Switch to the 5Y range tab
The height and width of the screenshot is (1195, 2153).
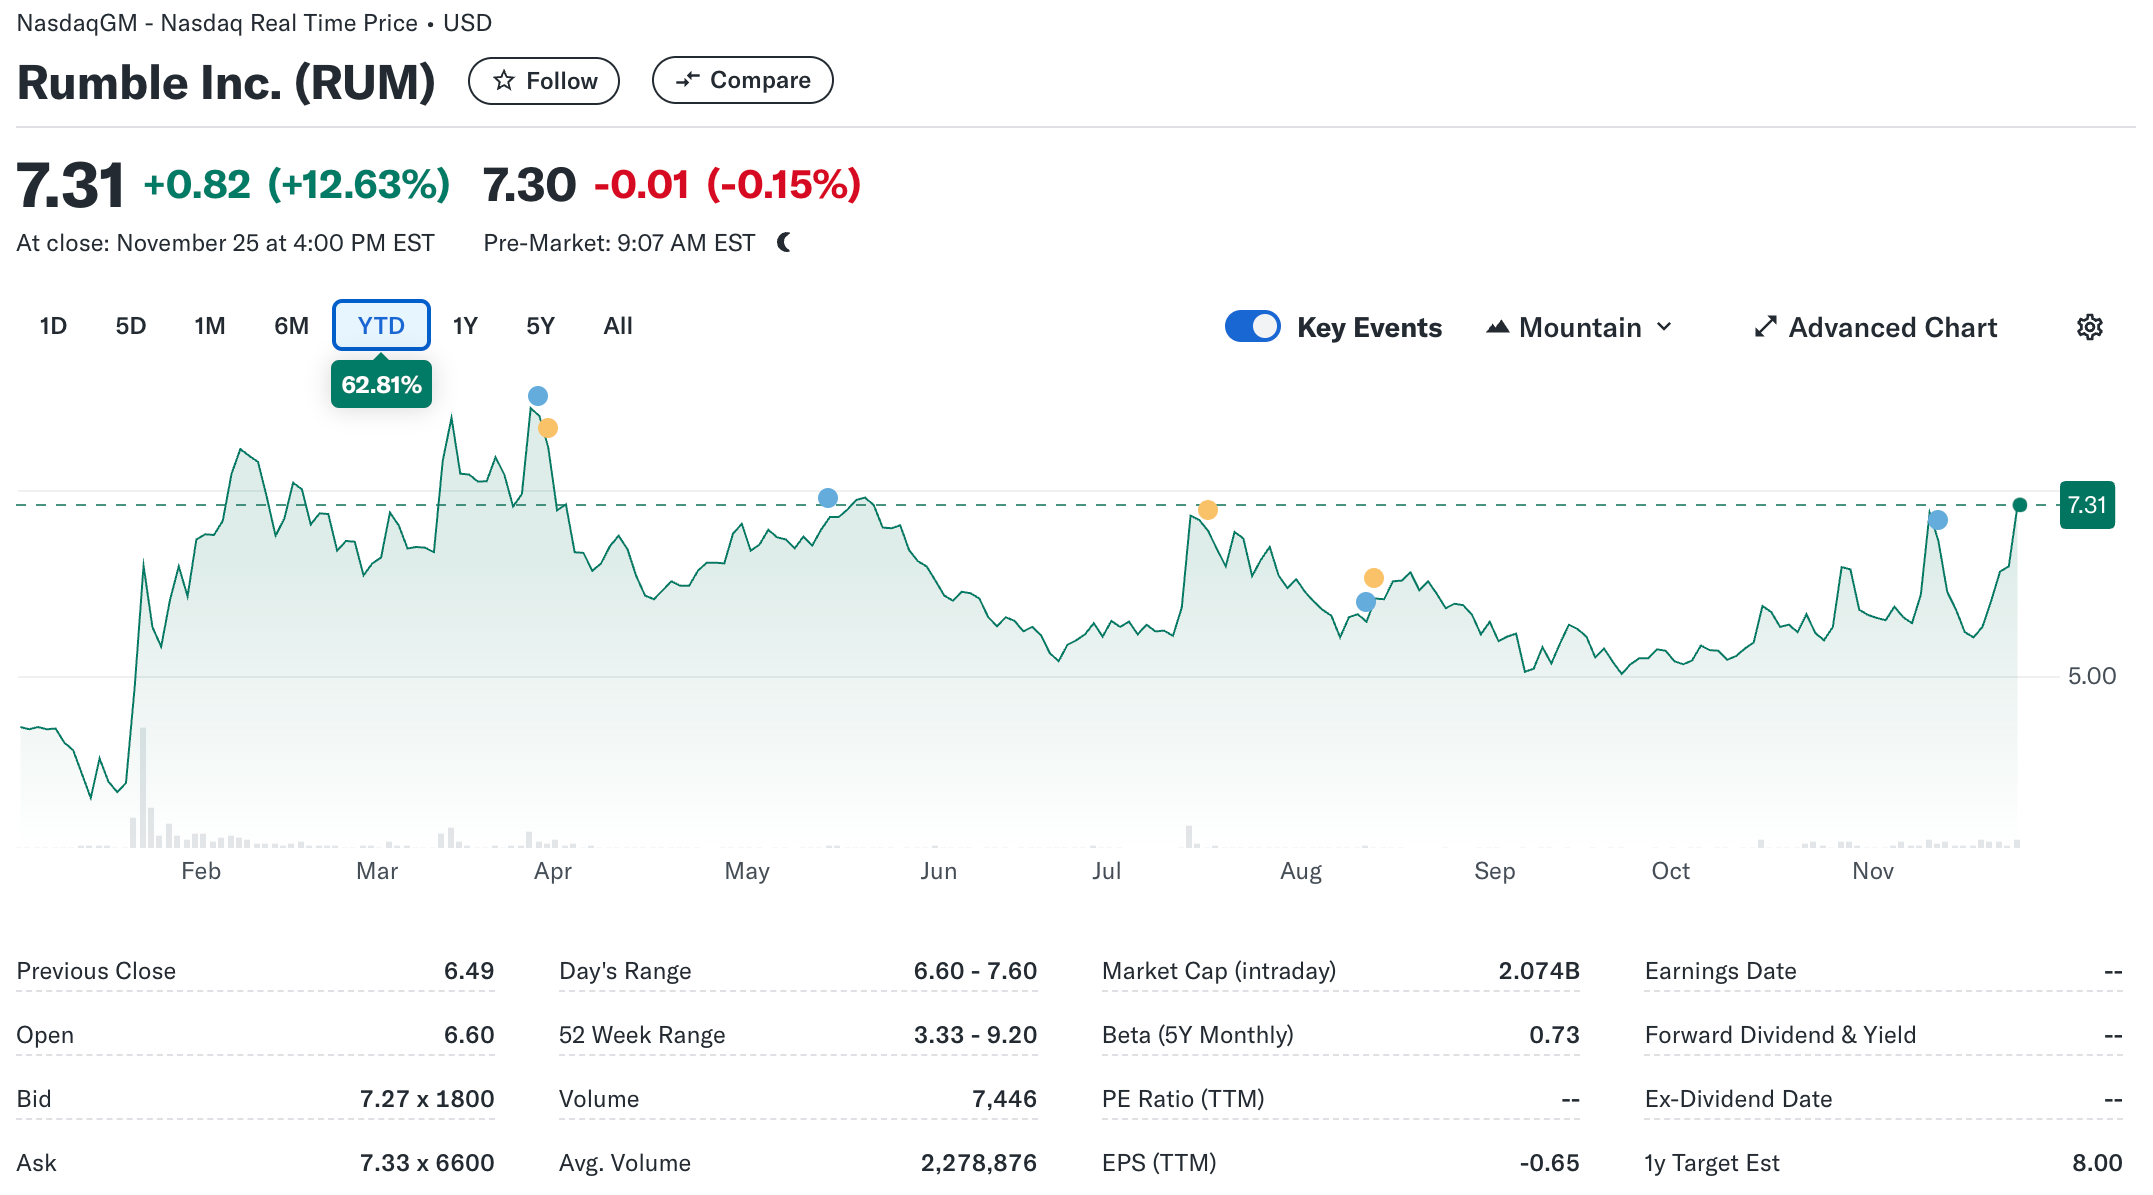540,326
